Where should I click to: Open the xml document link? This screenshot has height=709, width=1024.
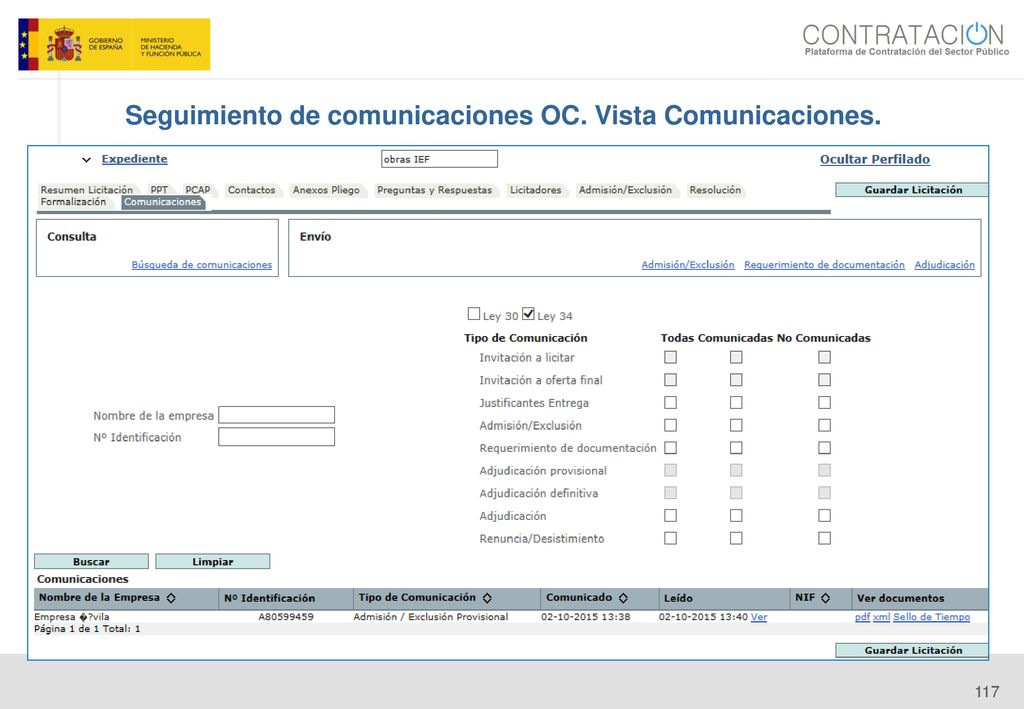click(882, 617)
